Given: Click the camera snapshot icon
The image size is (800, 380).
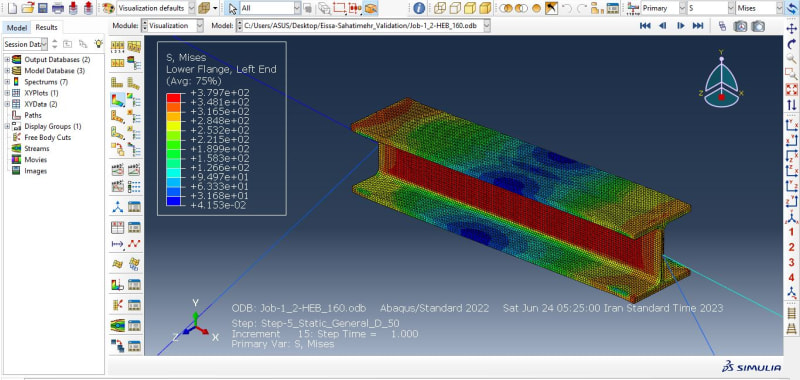Looking at the screenshot, I should (x=759, y=26).
